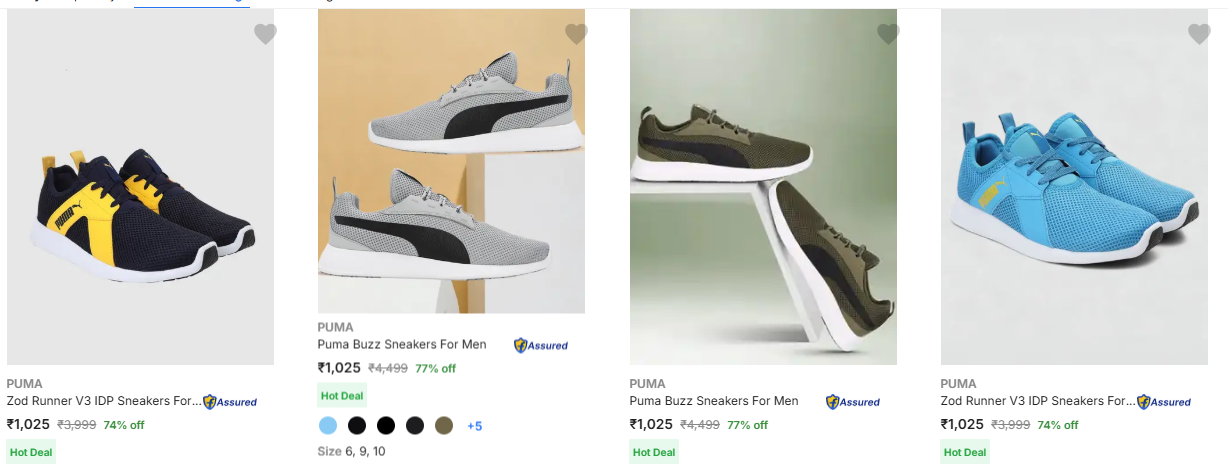Click Assured badge beside grey Puma Buzz title
This screenshot has width=1228, height=471.
pos(541,345)
